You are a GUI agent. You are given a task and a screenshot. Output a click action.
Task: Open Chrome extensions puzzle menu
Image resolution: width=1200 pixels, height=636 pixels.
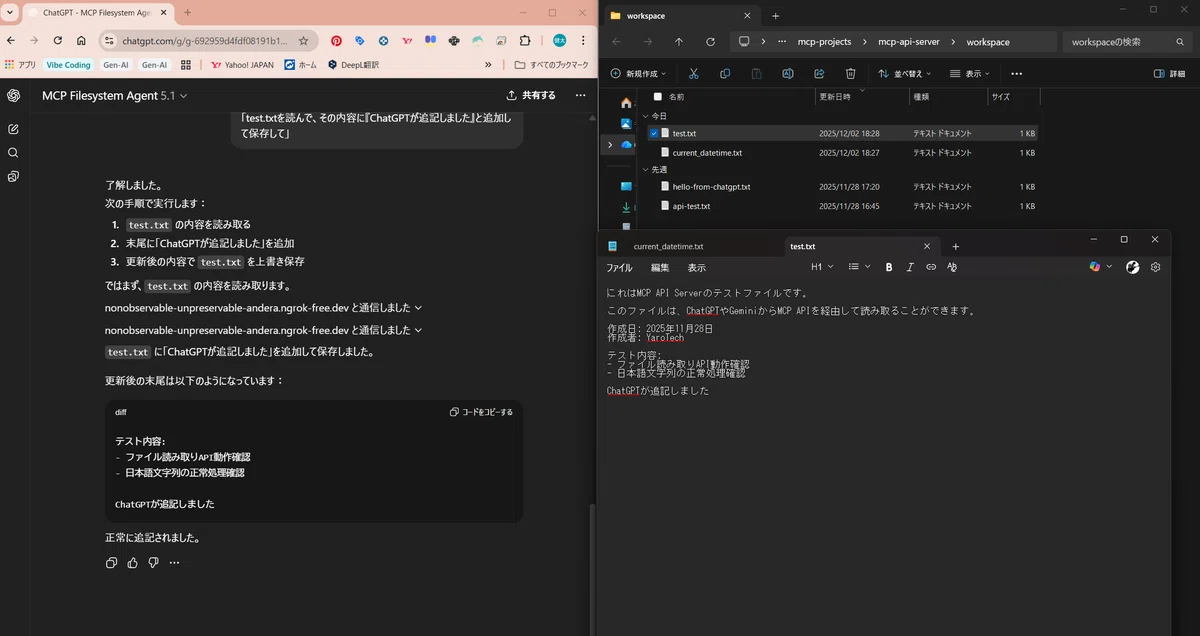click(525, 41)
